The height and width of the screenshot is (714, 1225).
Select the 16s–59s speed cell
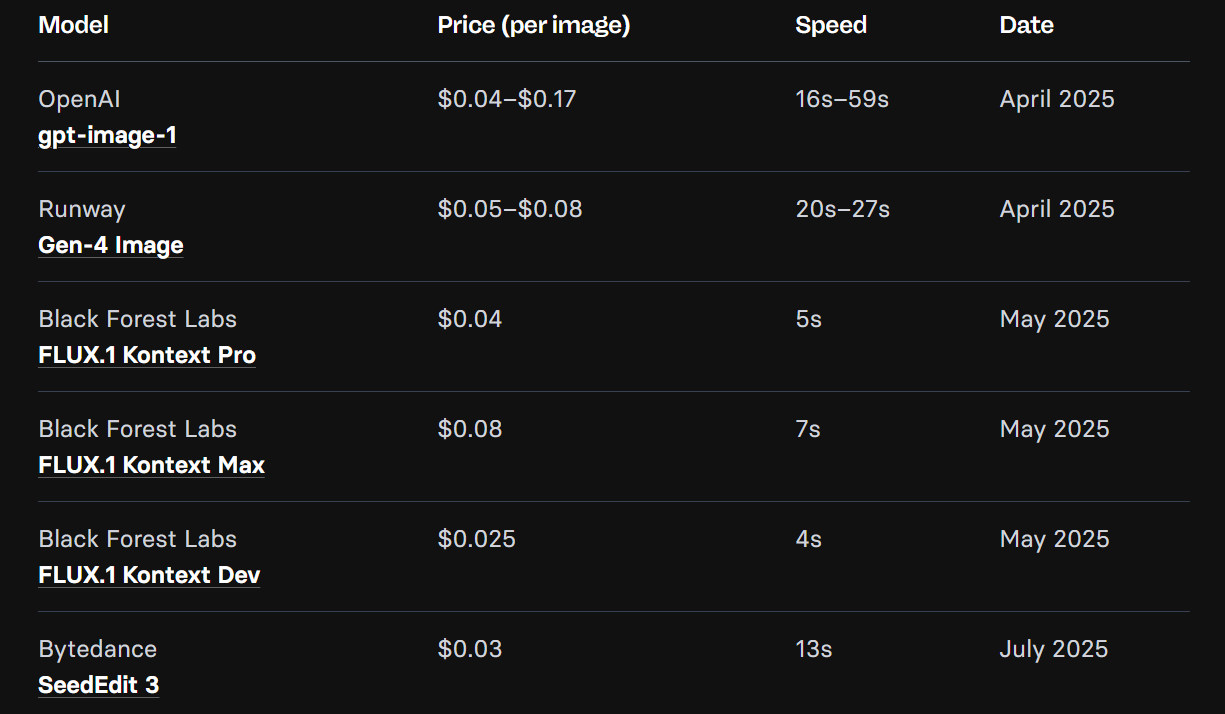[842, 99]
